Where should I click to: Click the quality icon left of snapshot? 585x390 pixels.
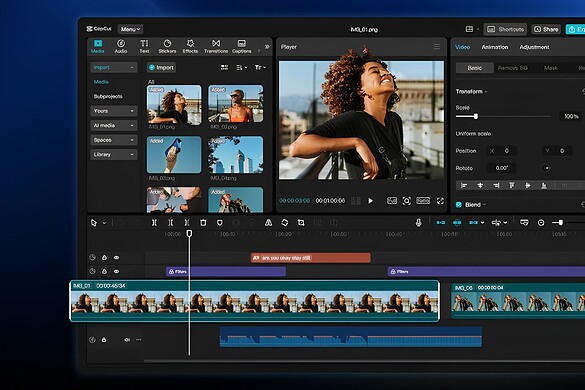392,201
